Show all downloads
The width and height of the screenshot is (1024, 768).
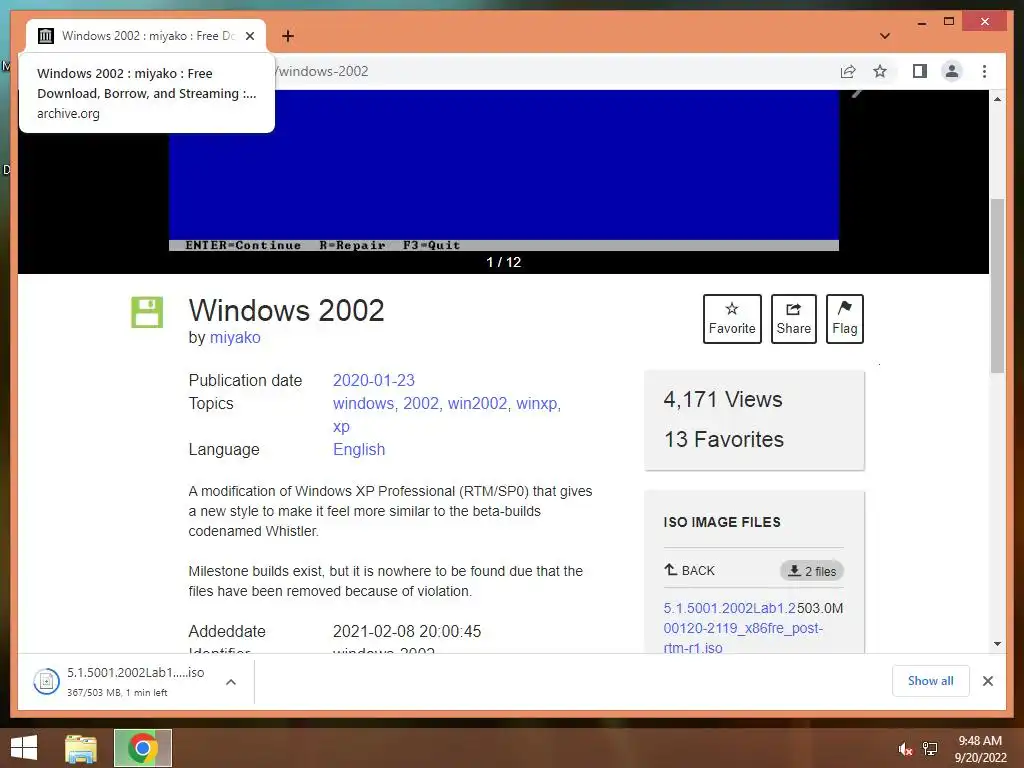[931, 681]
